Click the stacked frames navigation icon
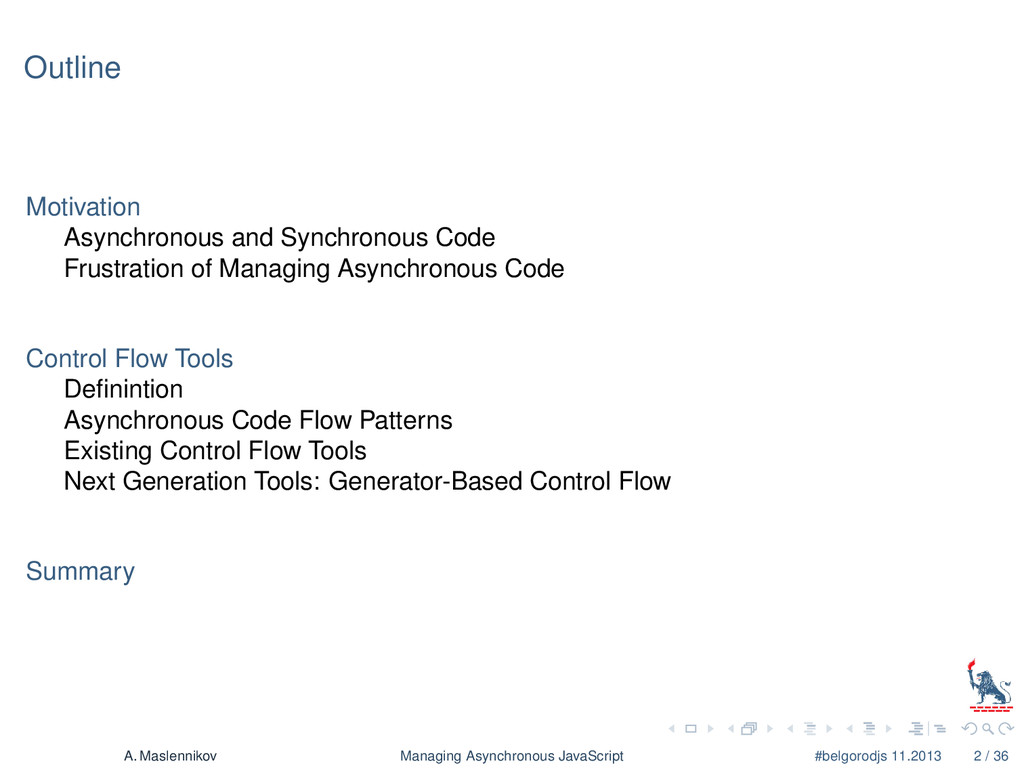Image resolution: width=1024 pixels, height=768 pixels. [x=750, y=728]
